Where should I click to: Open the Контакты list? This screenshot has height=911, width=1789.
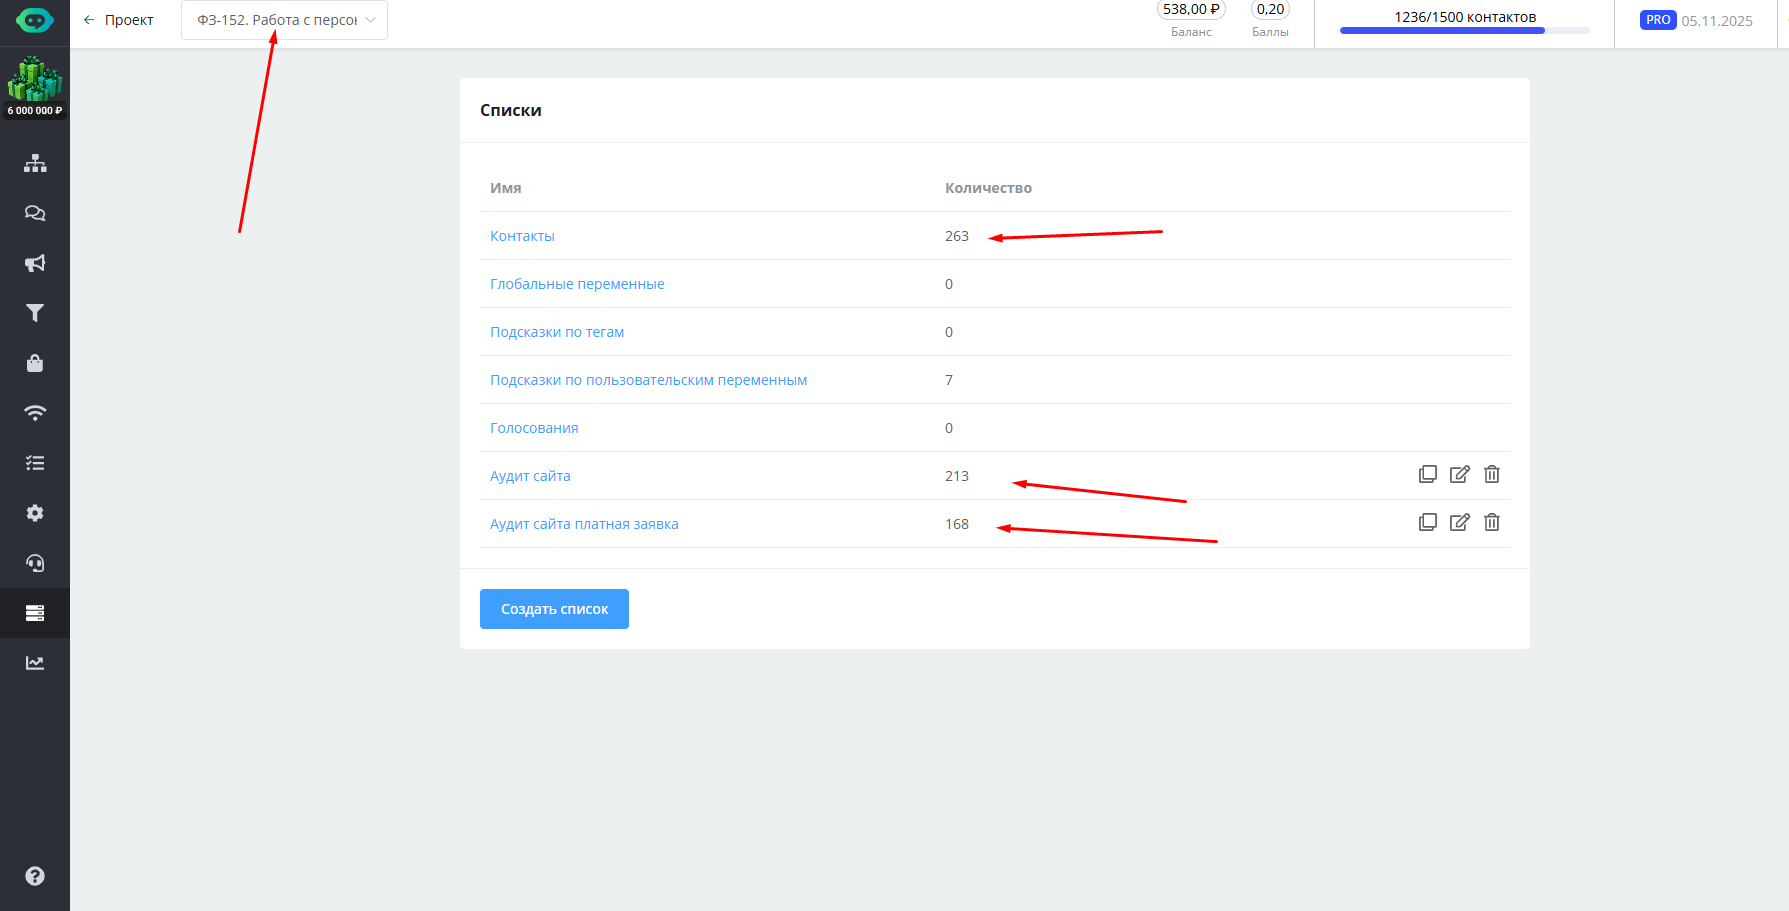(522, 236)
